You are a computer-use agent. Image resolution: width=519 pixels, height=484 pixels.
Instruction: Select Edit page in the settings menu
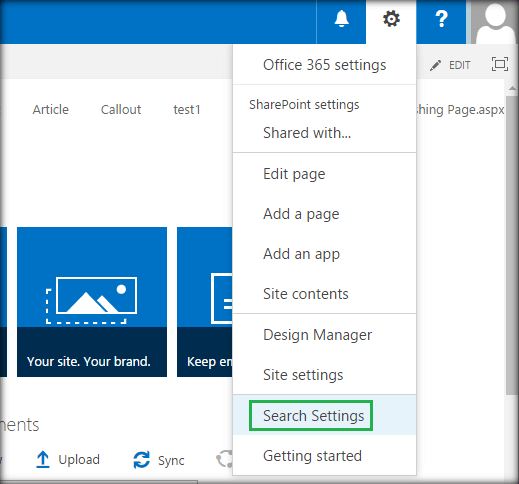click(324, 174)
